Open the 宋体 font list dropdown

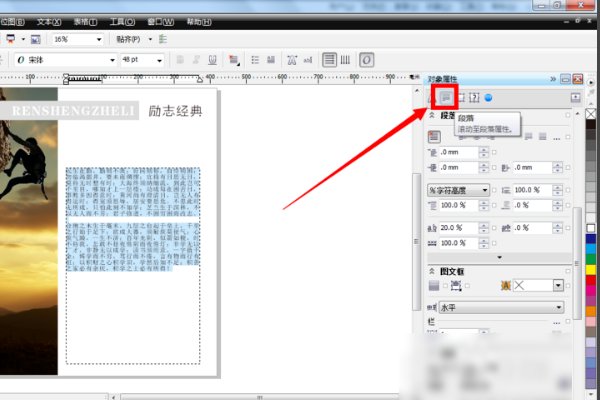point(112,60)
